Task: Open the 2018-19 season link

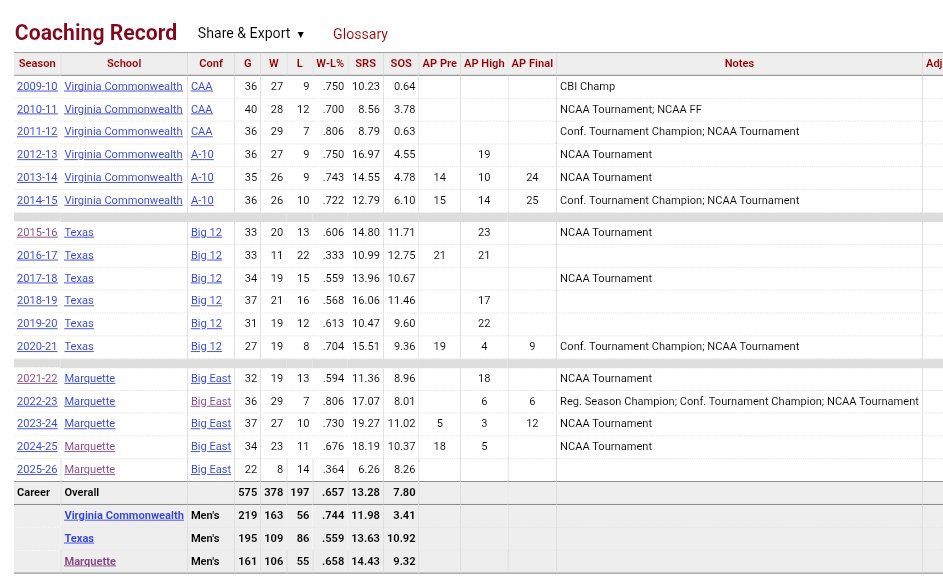Action: point(37,300)
